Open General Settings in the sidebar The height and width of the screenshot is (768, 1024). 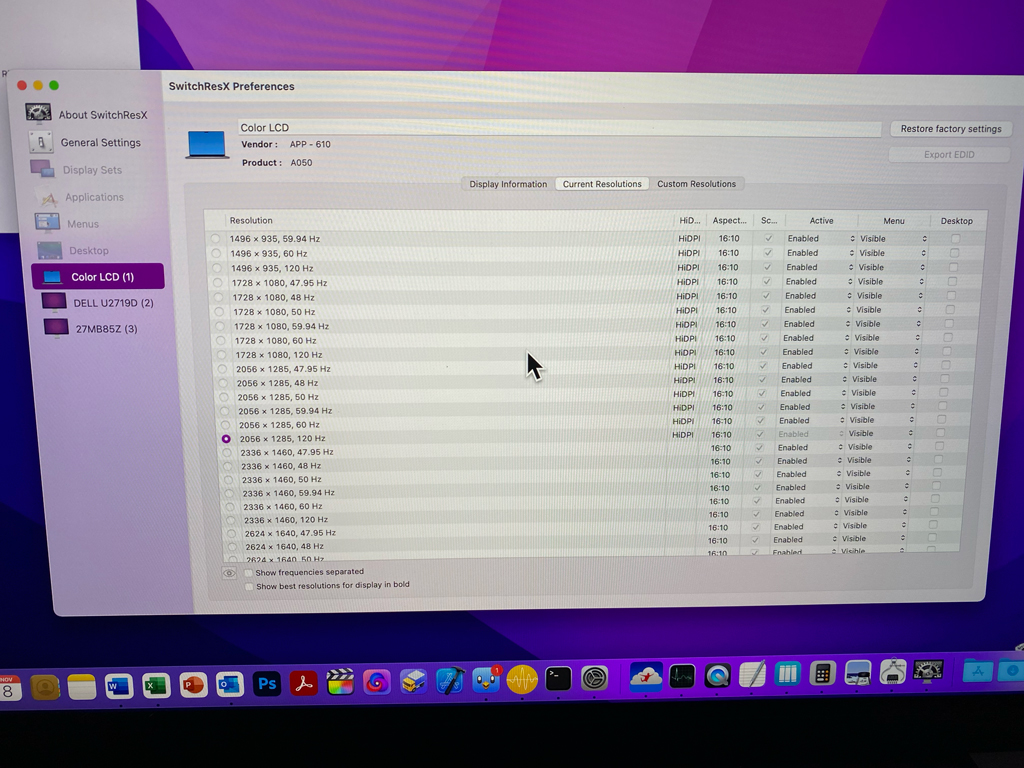86,142
